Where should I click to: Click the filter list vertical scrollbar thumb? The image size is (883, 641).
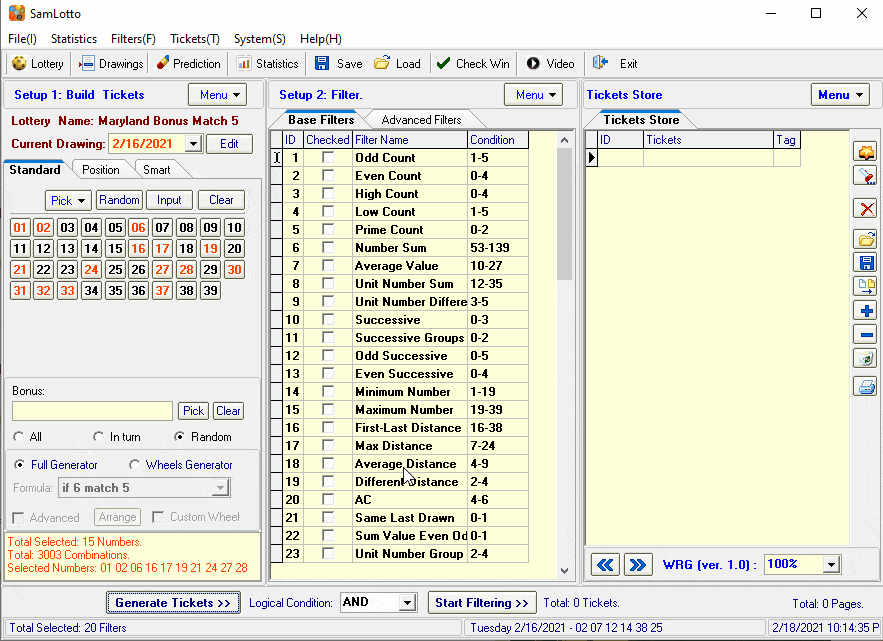pos(564,214)
